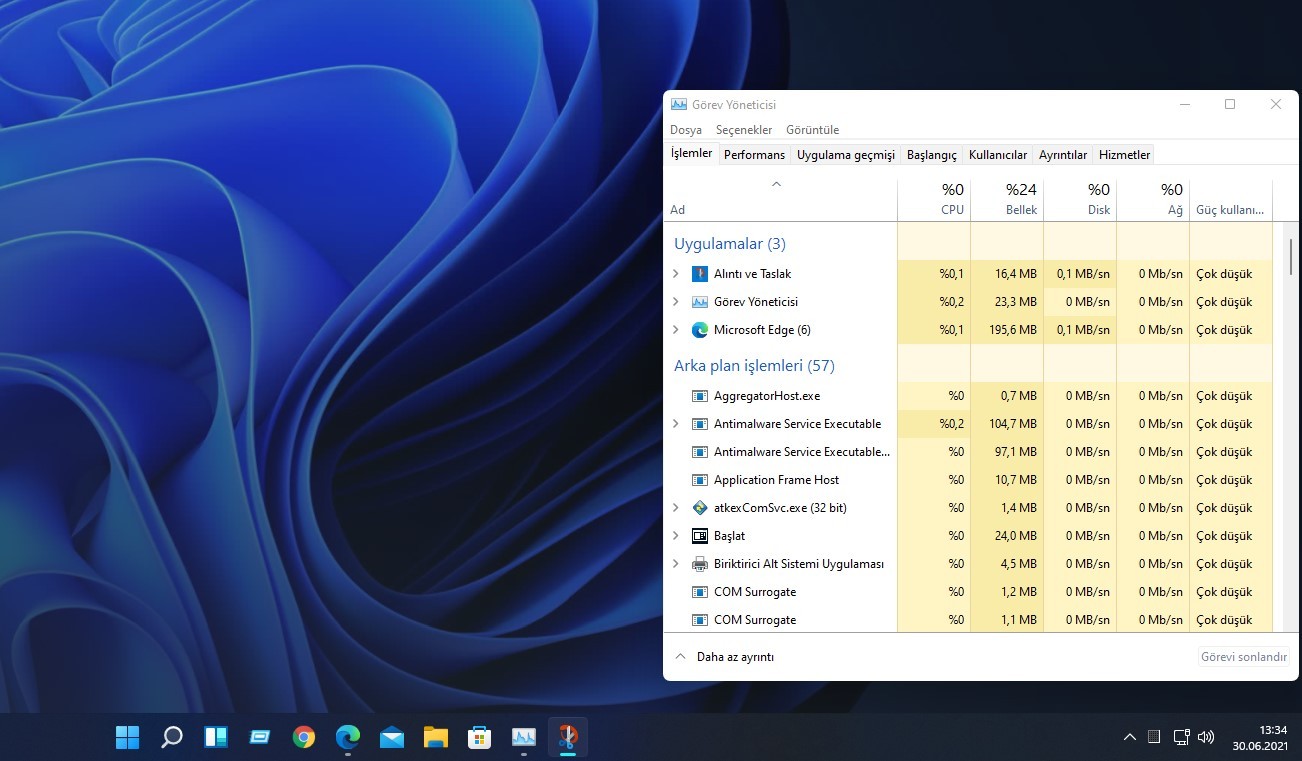
Task: Click the Application Frame Host process icon
Action: click(699, 479)
